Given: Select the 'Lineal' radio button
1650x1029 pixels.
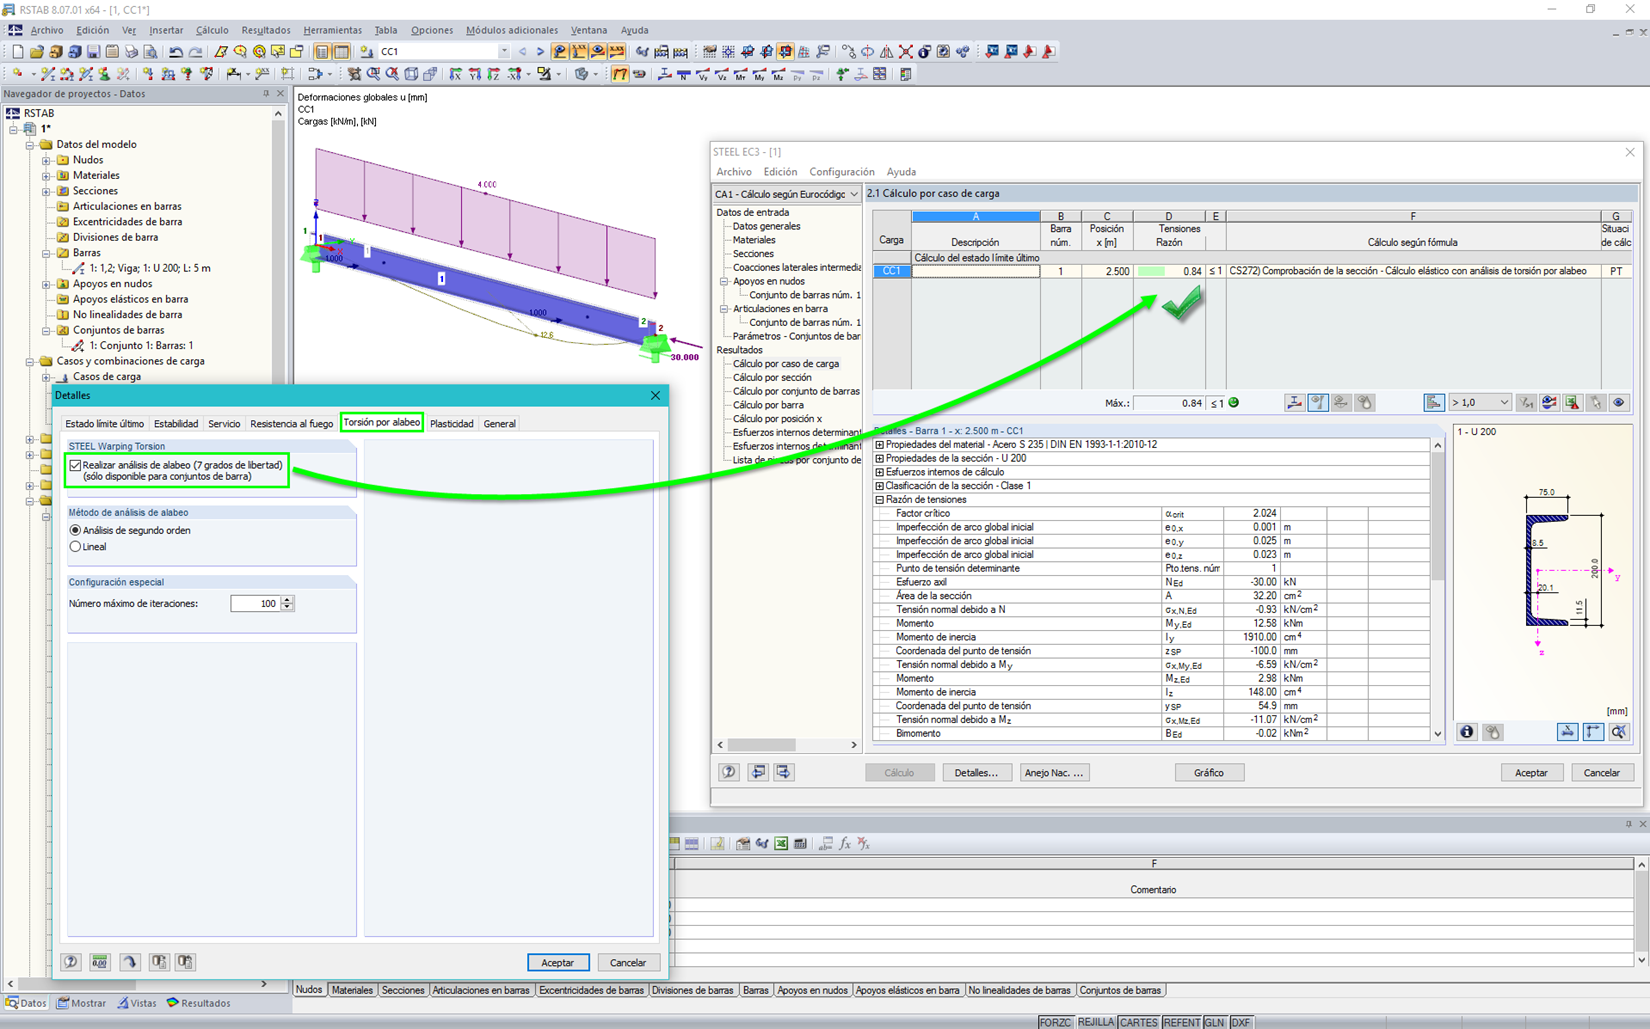Looking at the screenshot, I should 75,547.
